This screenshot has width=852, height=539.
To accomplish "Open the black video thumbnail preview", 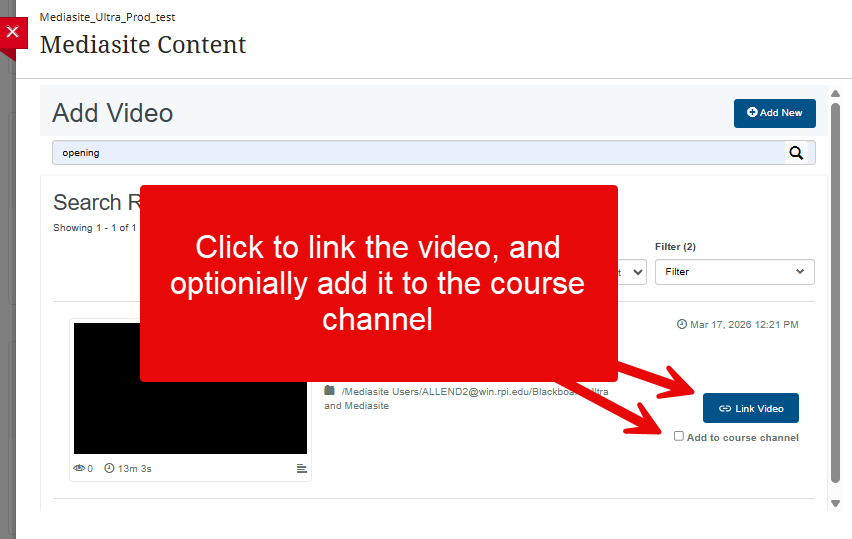I will [x=190, y=388].
